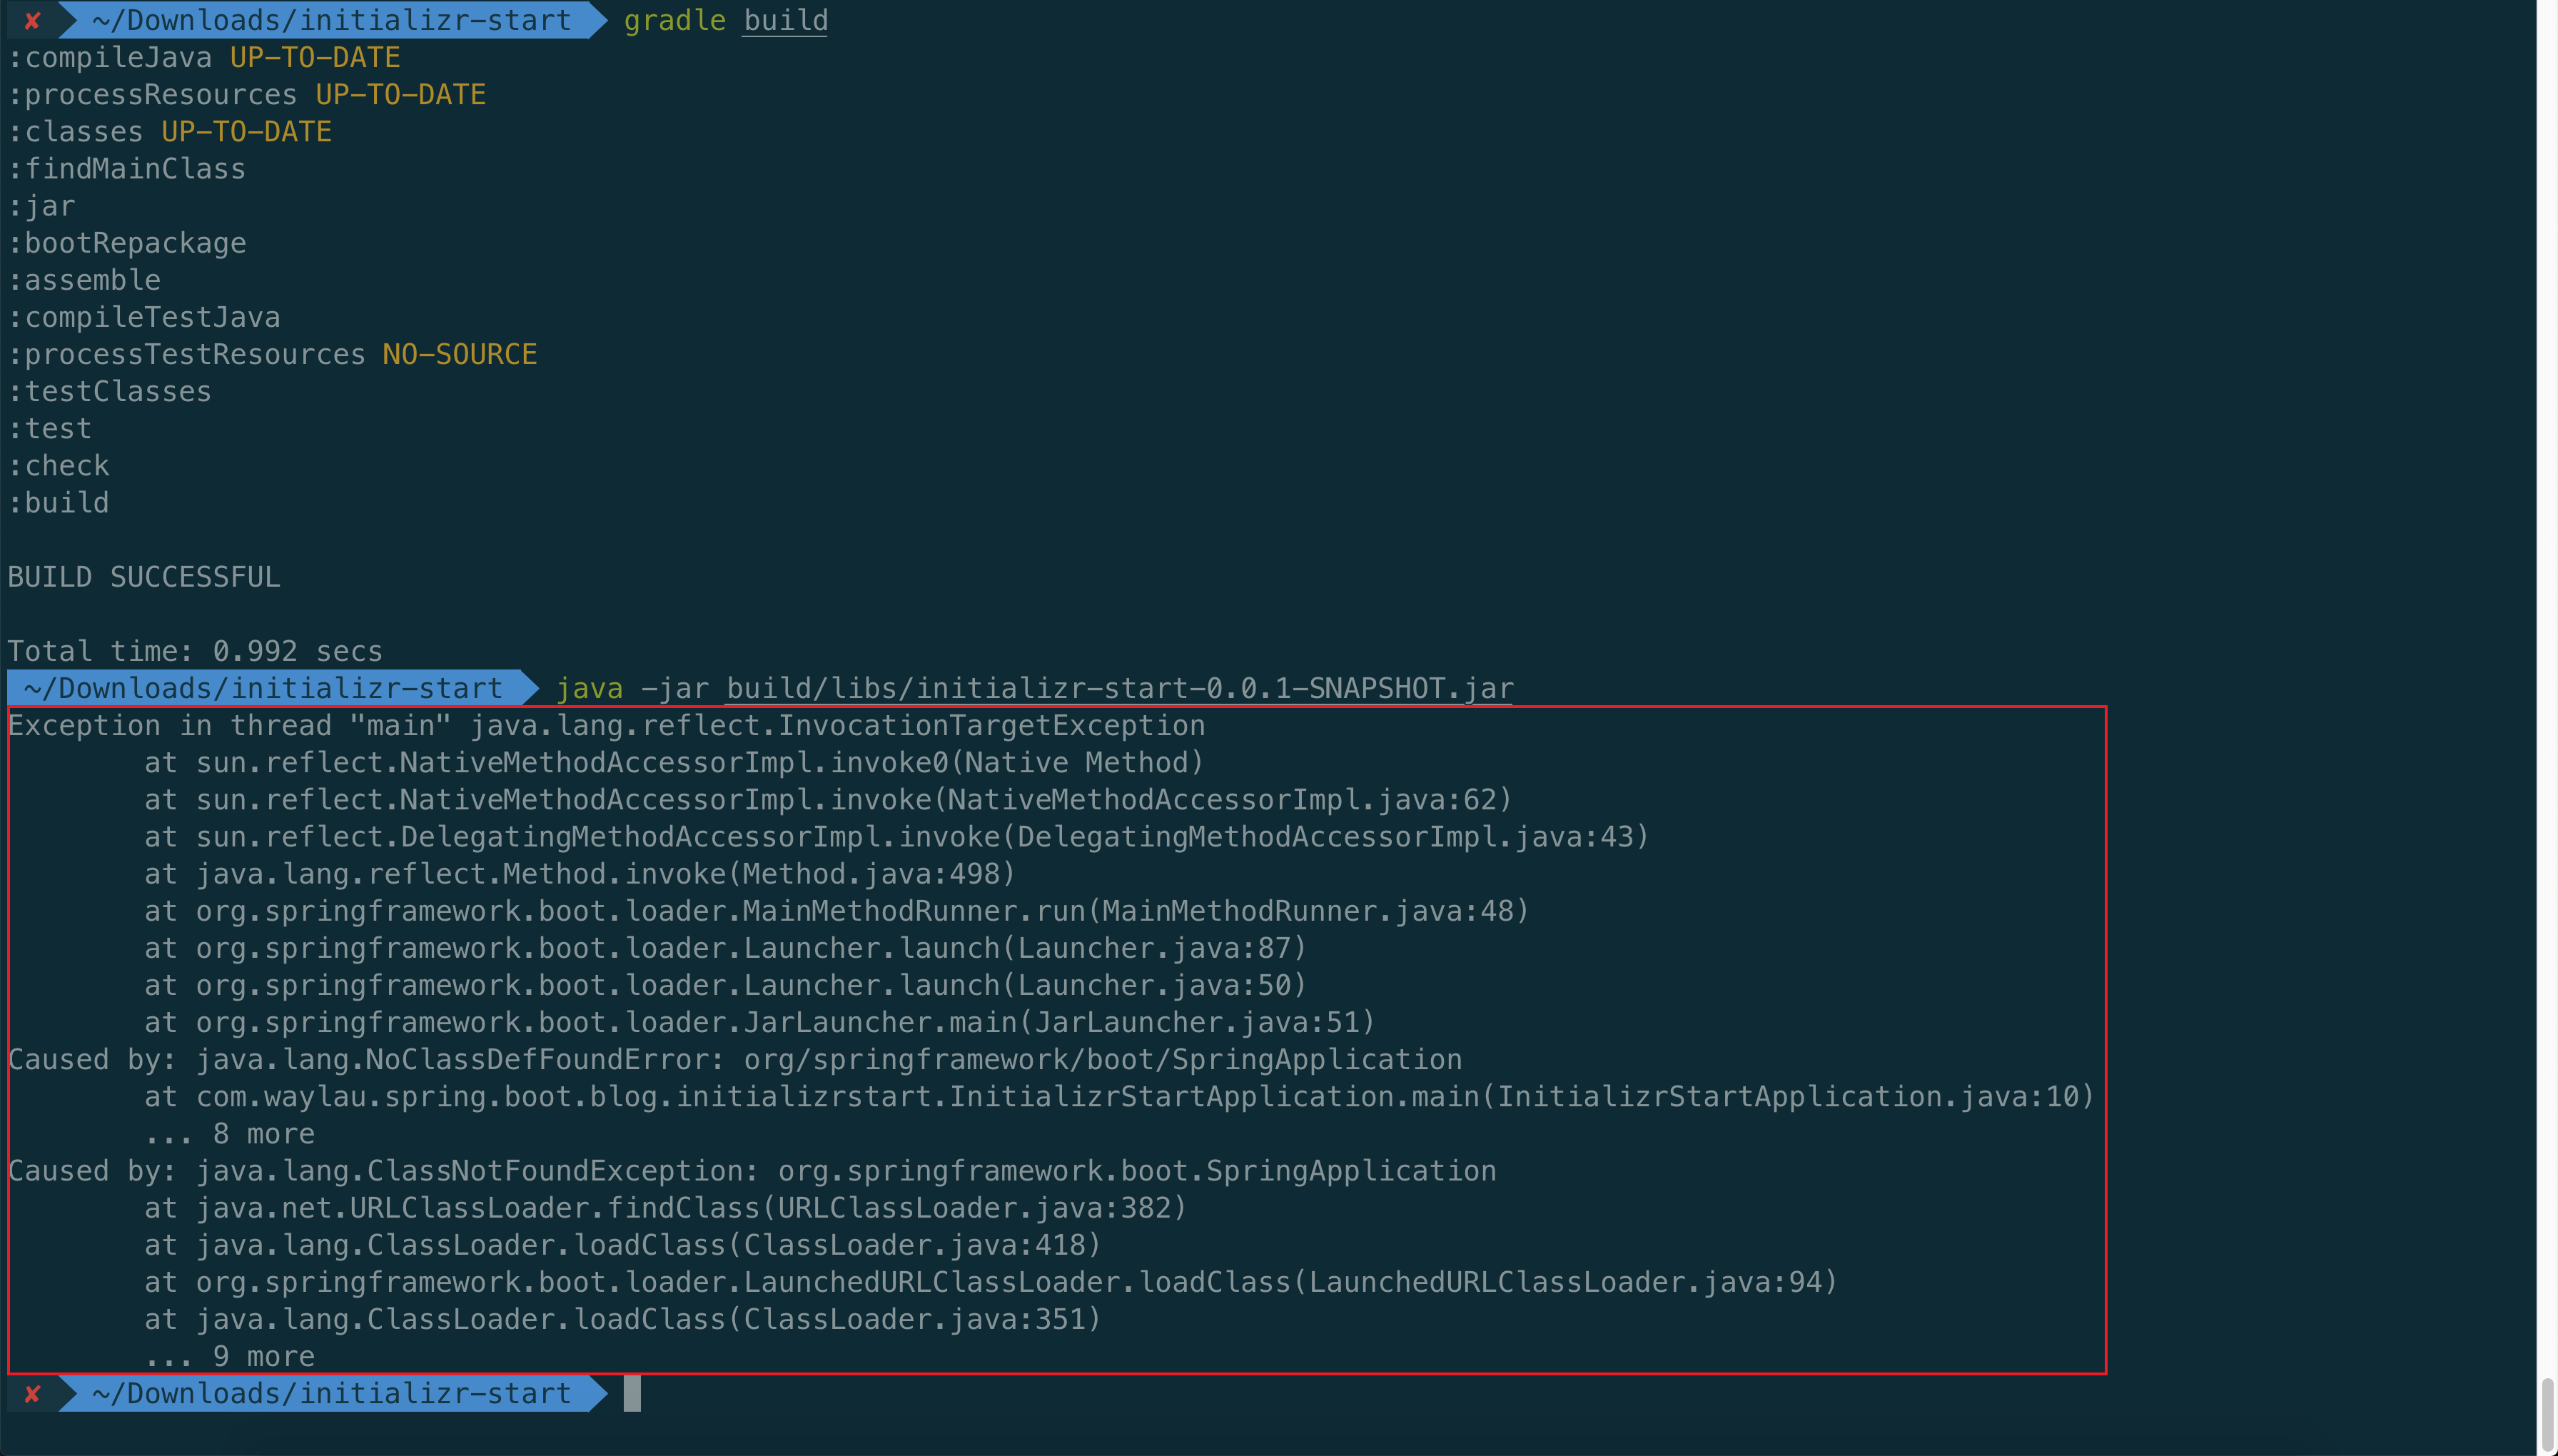This screenshot has width=2558, height=1456.
Task: Click the 'gradle' command word
Action: click(x=675, y=20)
